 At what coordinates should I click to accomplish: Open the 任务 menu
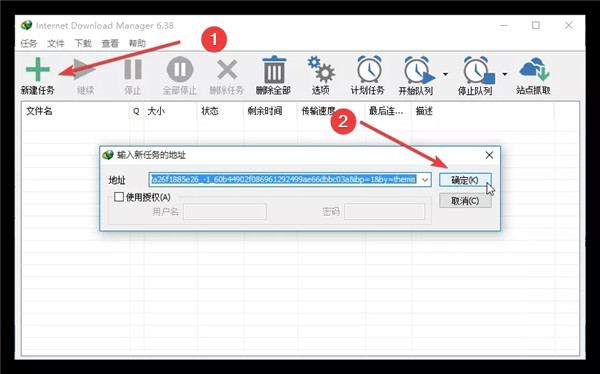(x=29, y=43)
